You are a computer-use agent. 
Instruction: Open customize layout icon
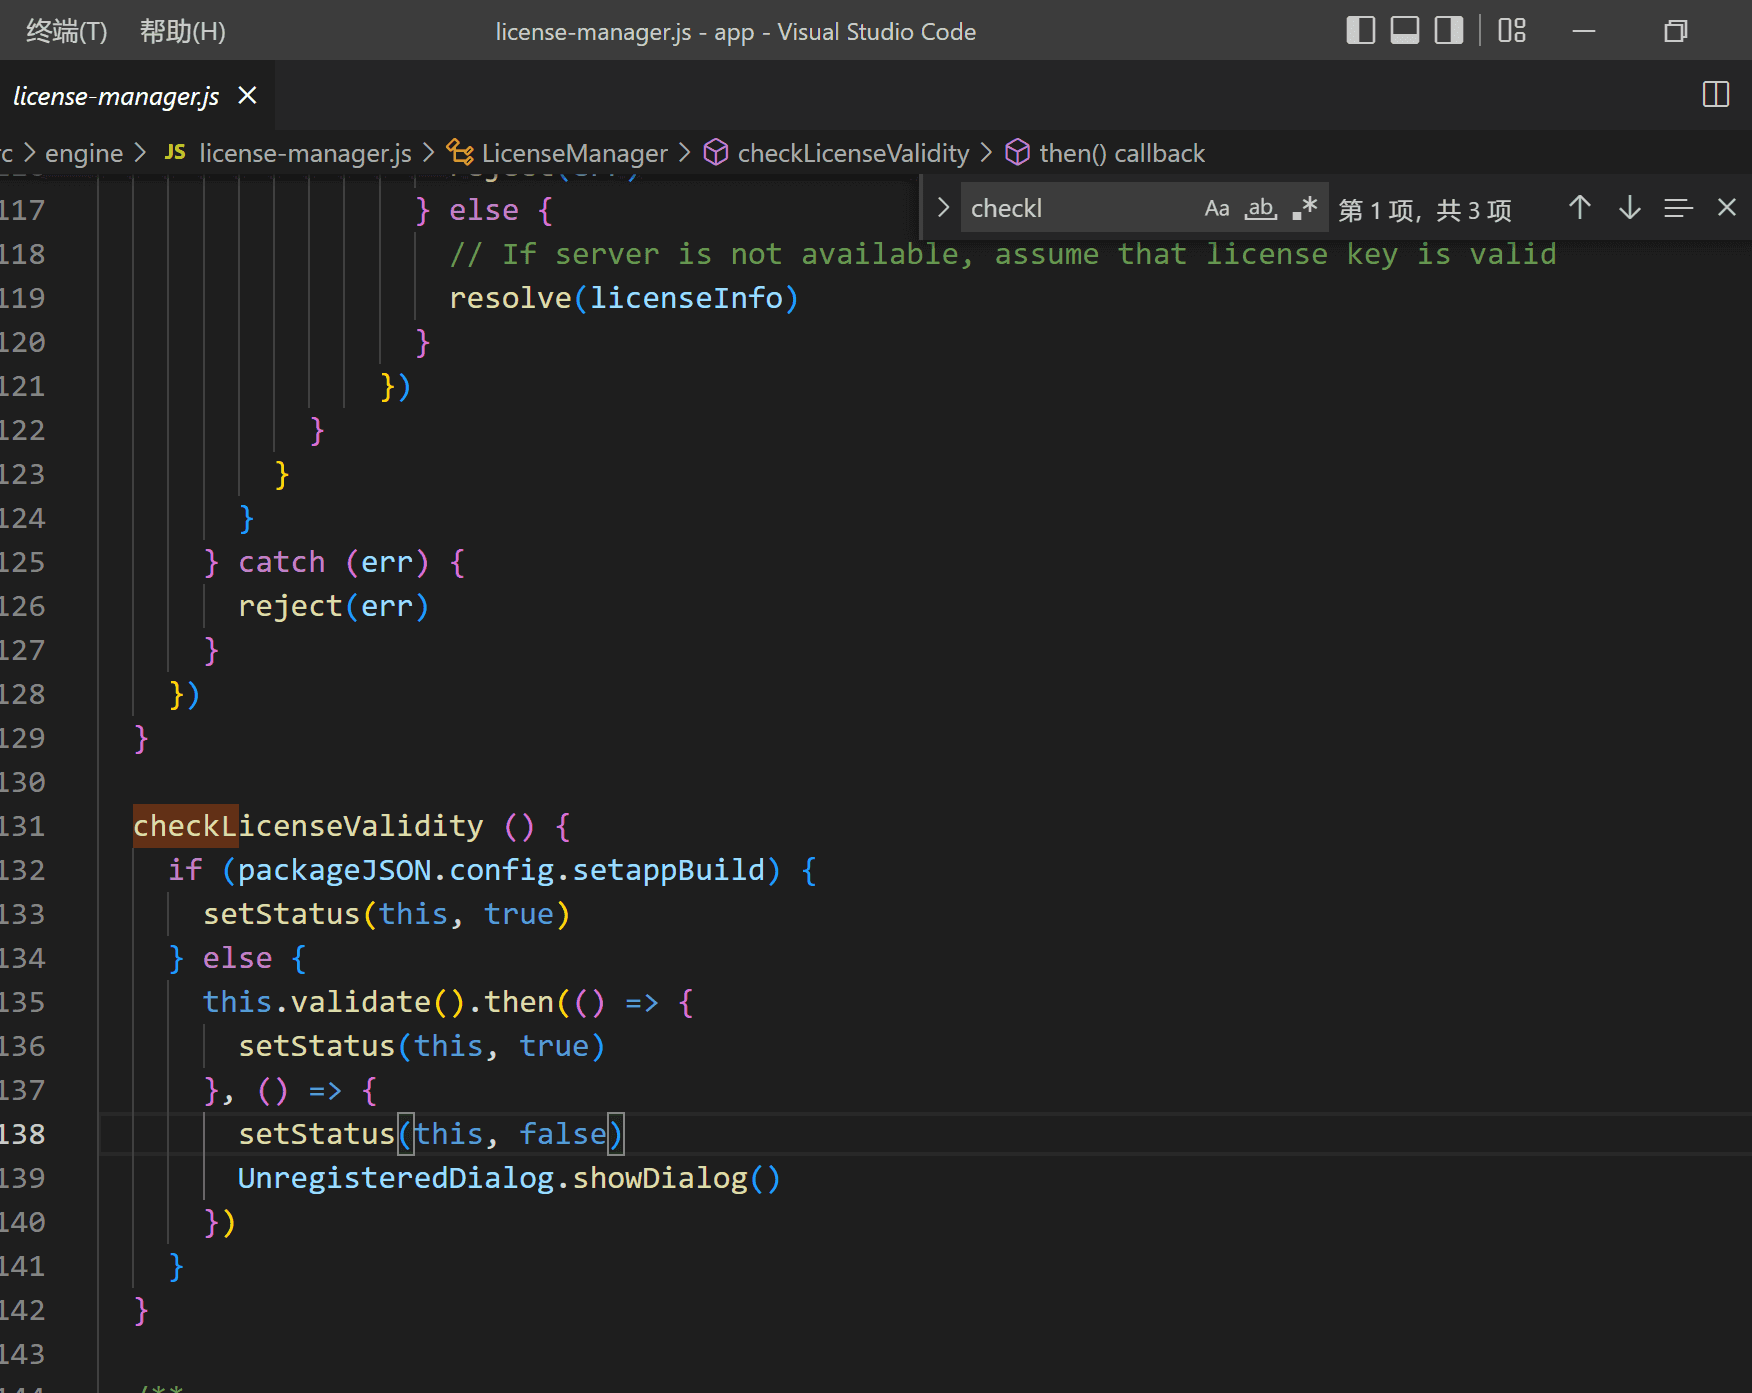point(1512,31)
